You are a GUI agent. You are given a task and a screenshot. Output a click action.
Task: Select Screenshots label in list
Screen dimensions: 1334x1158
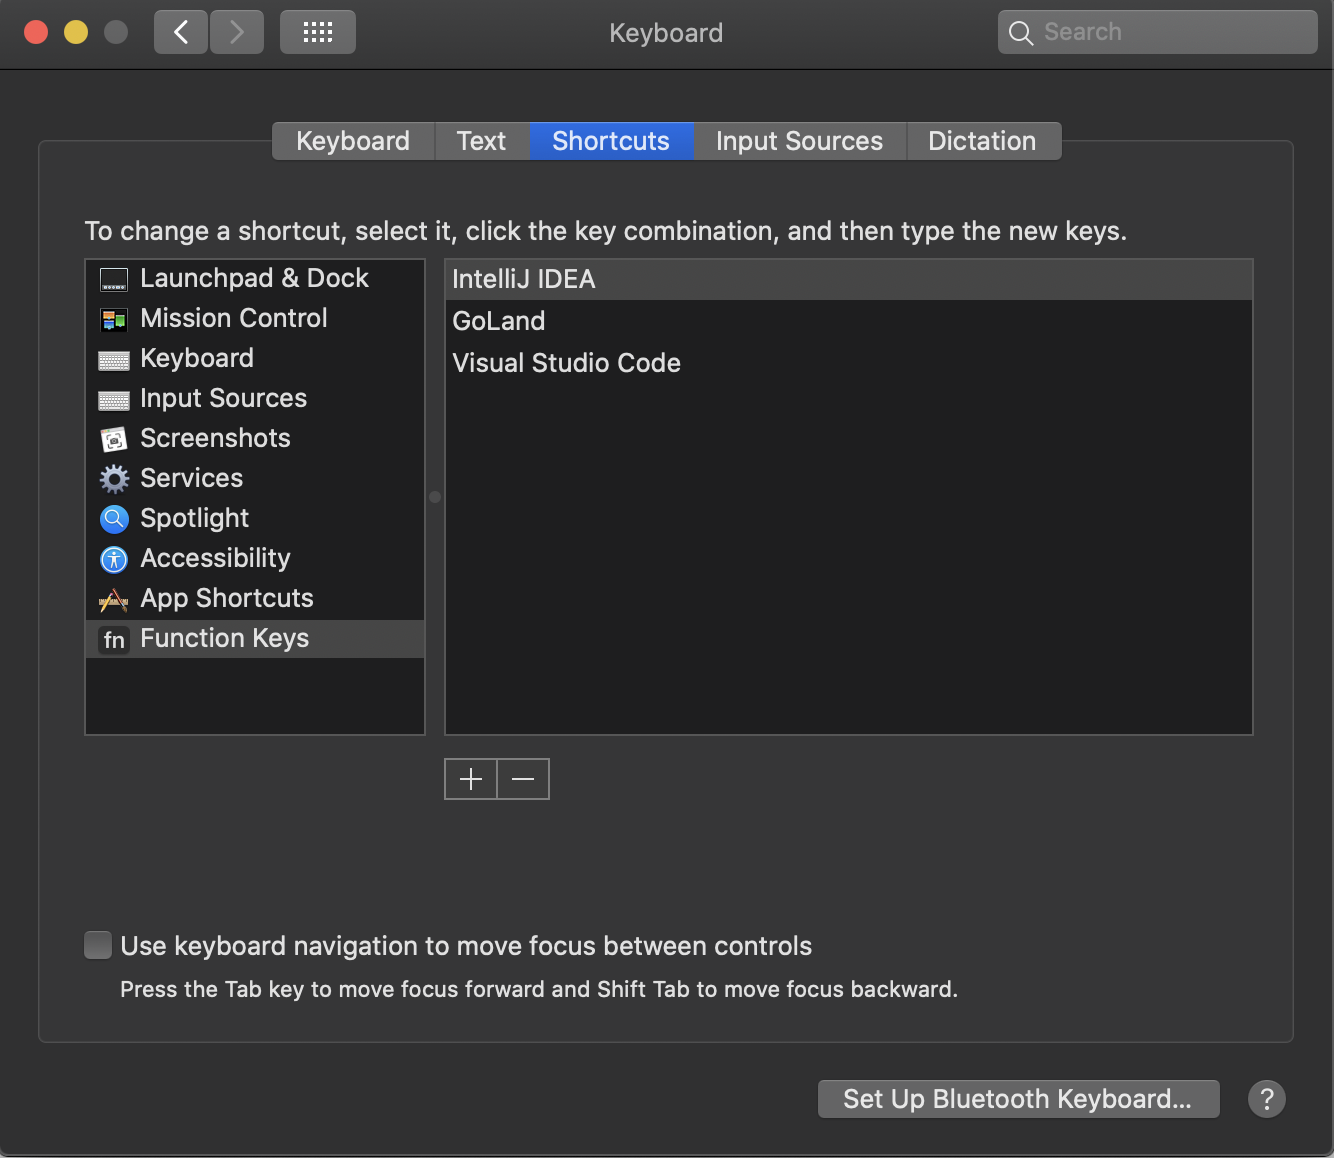pos(215,438)
